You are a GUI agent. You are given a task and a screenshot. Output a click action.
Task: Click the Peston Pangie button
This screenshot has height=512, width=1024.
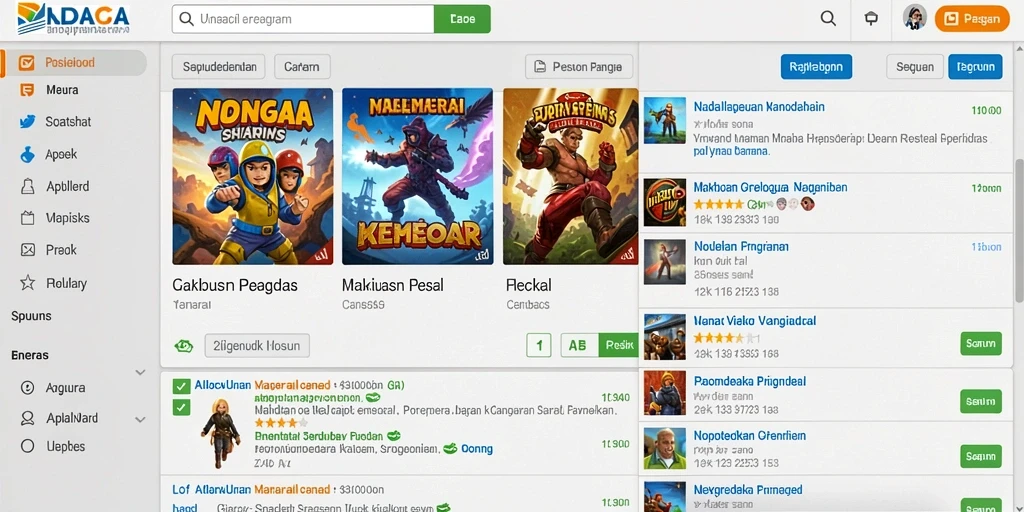coord(579,67)
